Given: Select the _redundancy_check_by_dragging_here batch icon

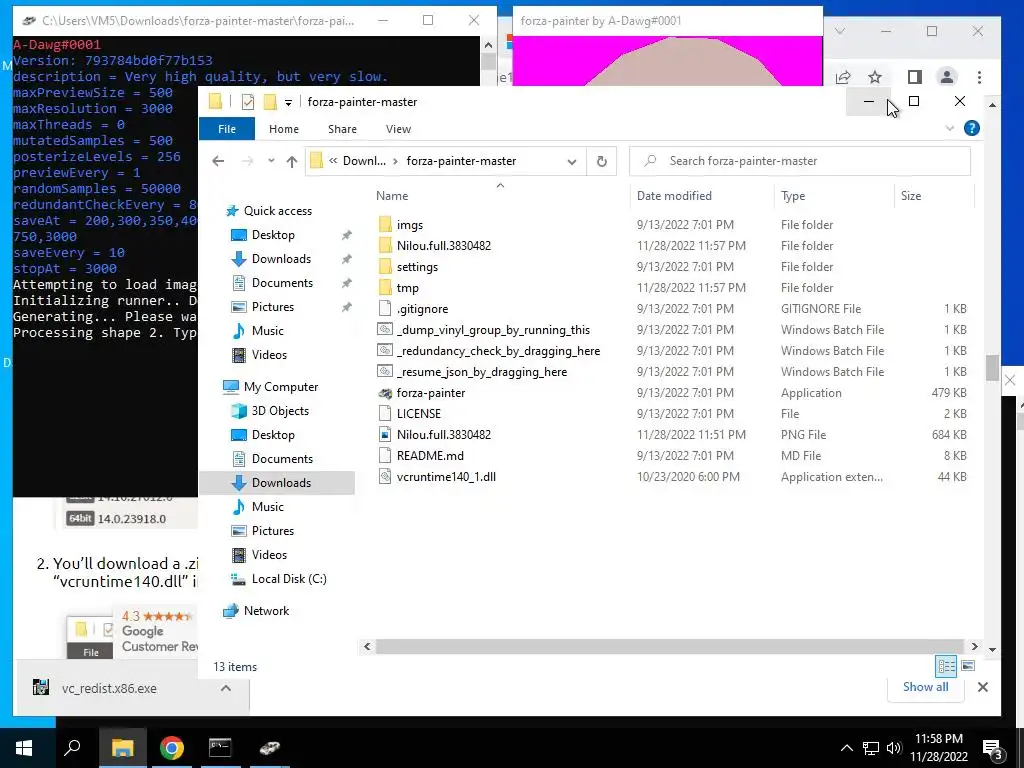Looking at the screenshot, I should [385, 351].
